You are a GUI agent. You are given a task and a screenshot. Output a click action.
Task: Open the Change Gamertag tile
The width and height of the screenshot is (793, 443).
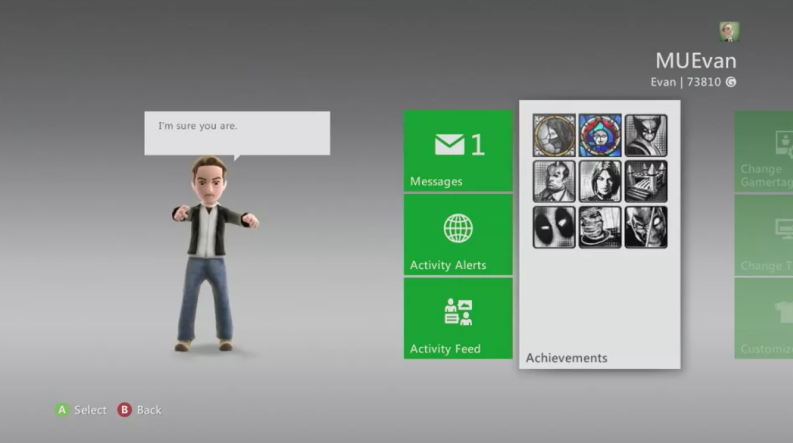[x=764, y=152]
